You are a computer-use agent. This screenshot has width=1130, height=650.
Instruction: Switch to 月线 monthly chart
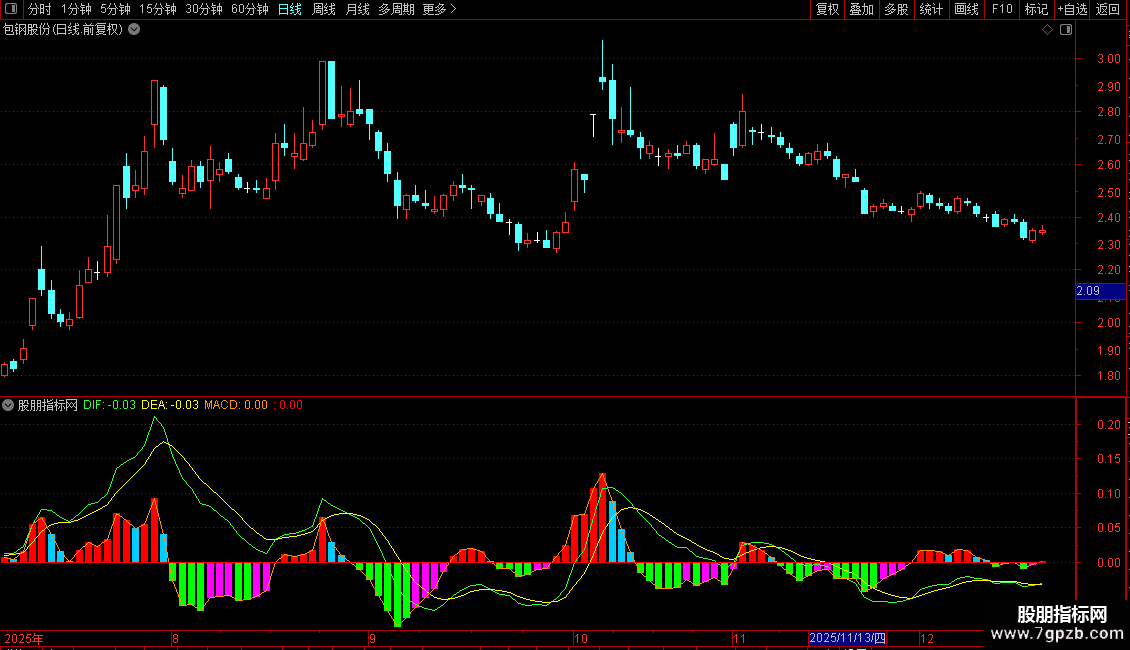[357, 9]
